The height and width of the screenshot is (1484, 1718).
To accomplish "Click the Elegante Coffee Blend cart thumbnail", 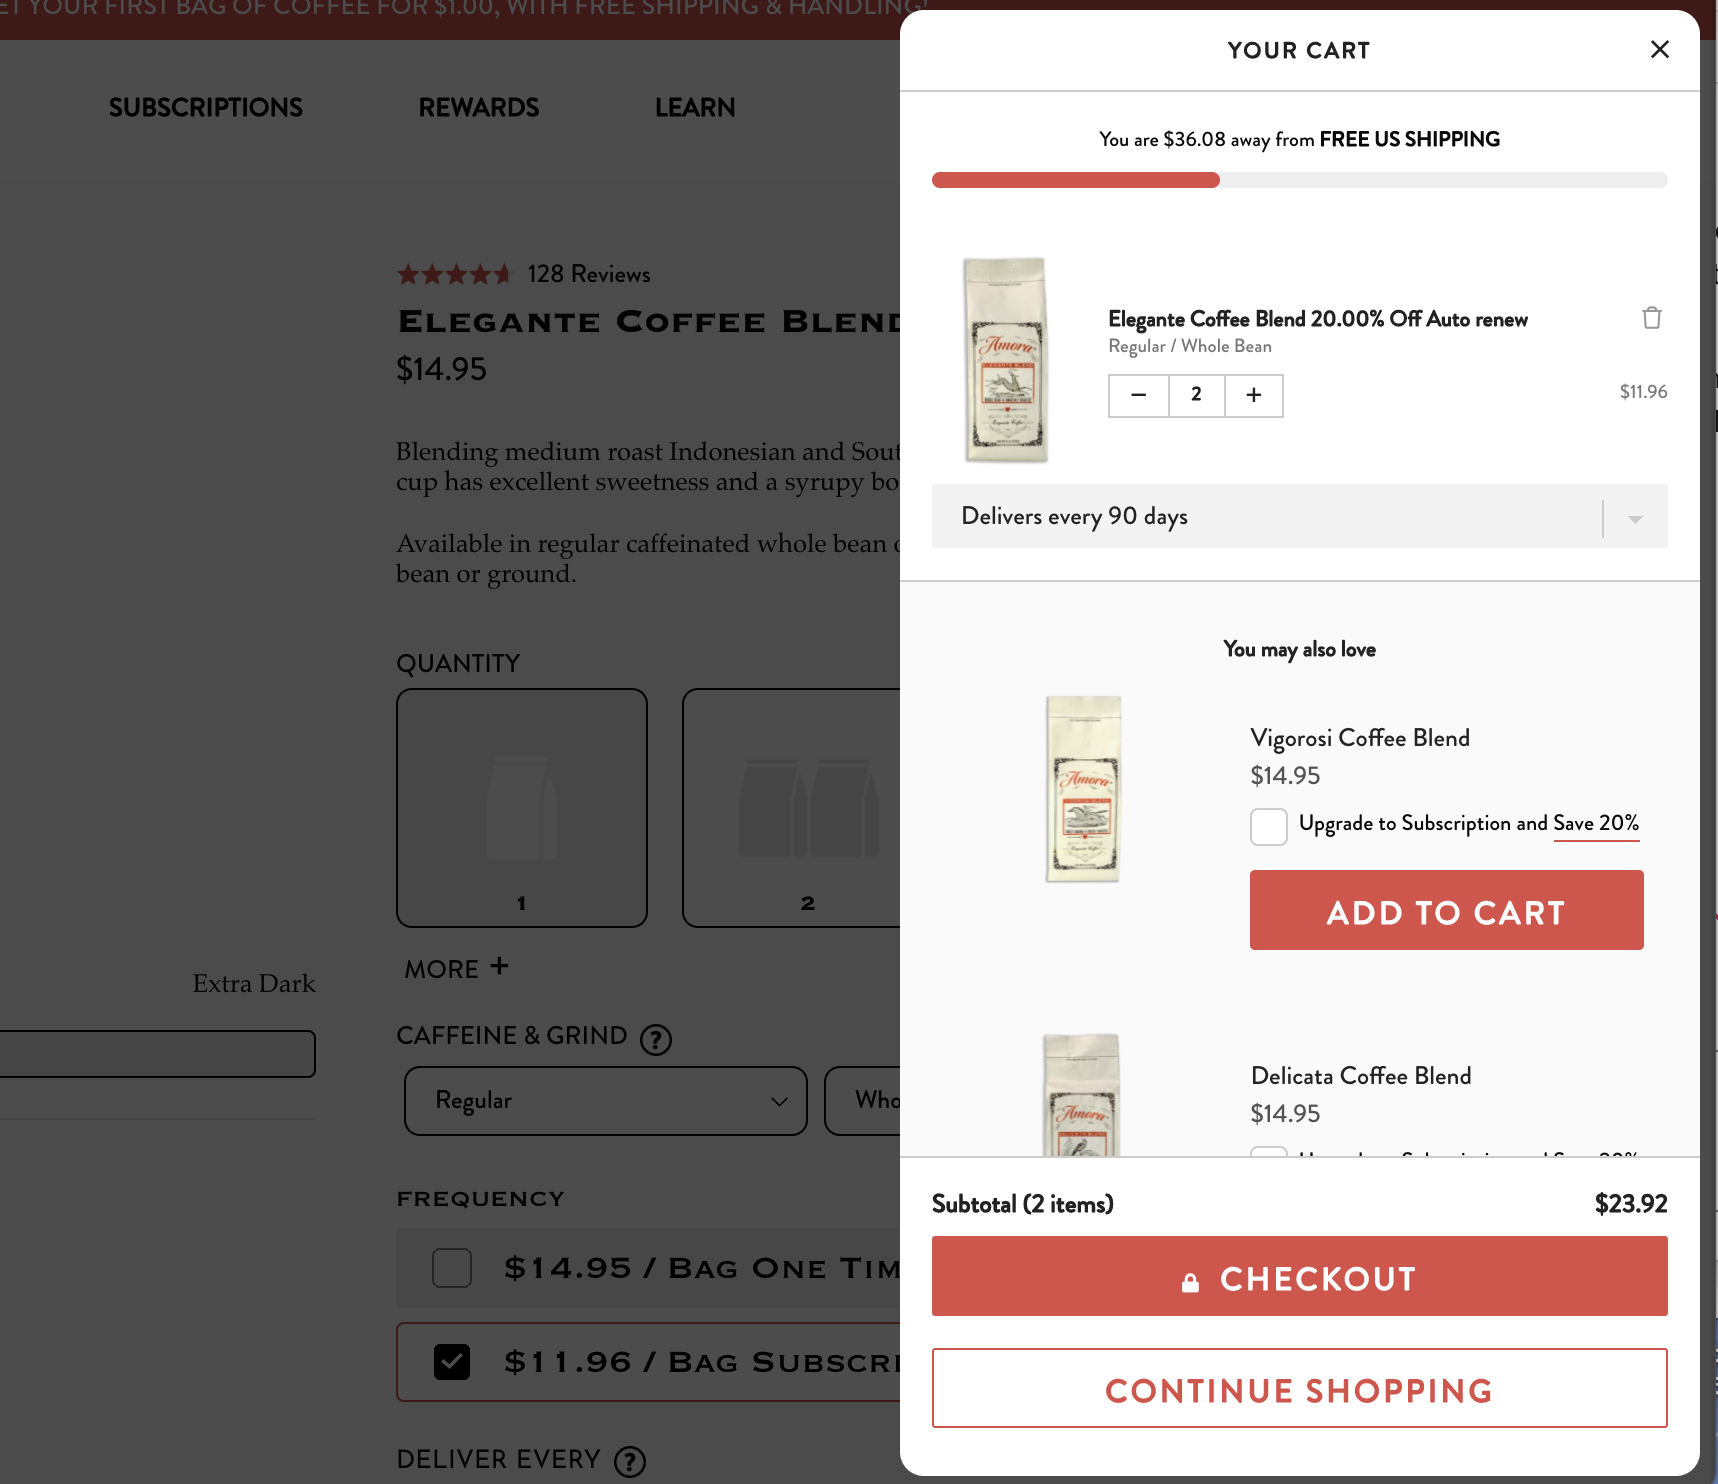I will click(x=1007, y=360).
